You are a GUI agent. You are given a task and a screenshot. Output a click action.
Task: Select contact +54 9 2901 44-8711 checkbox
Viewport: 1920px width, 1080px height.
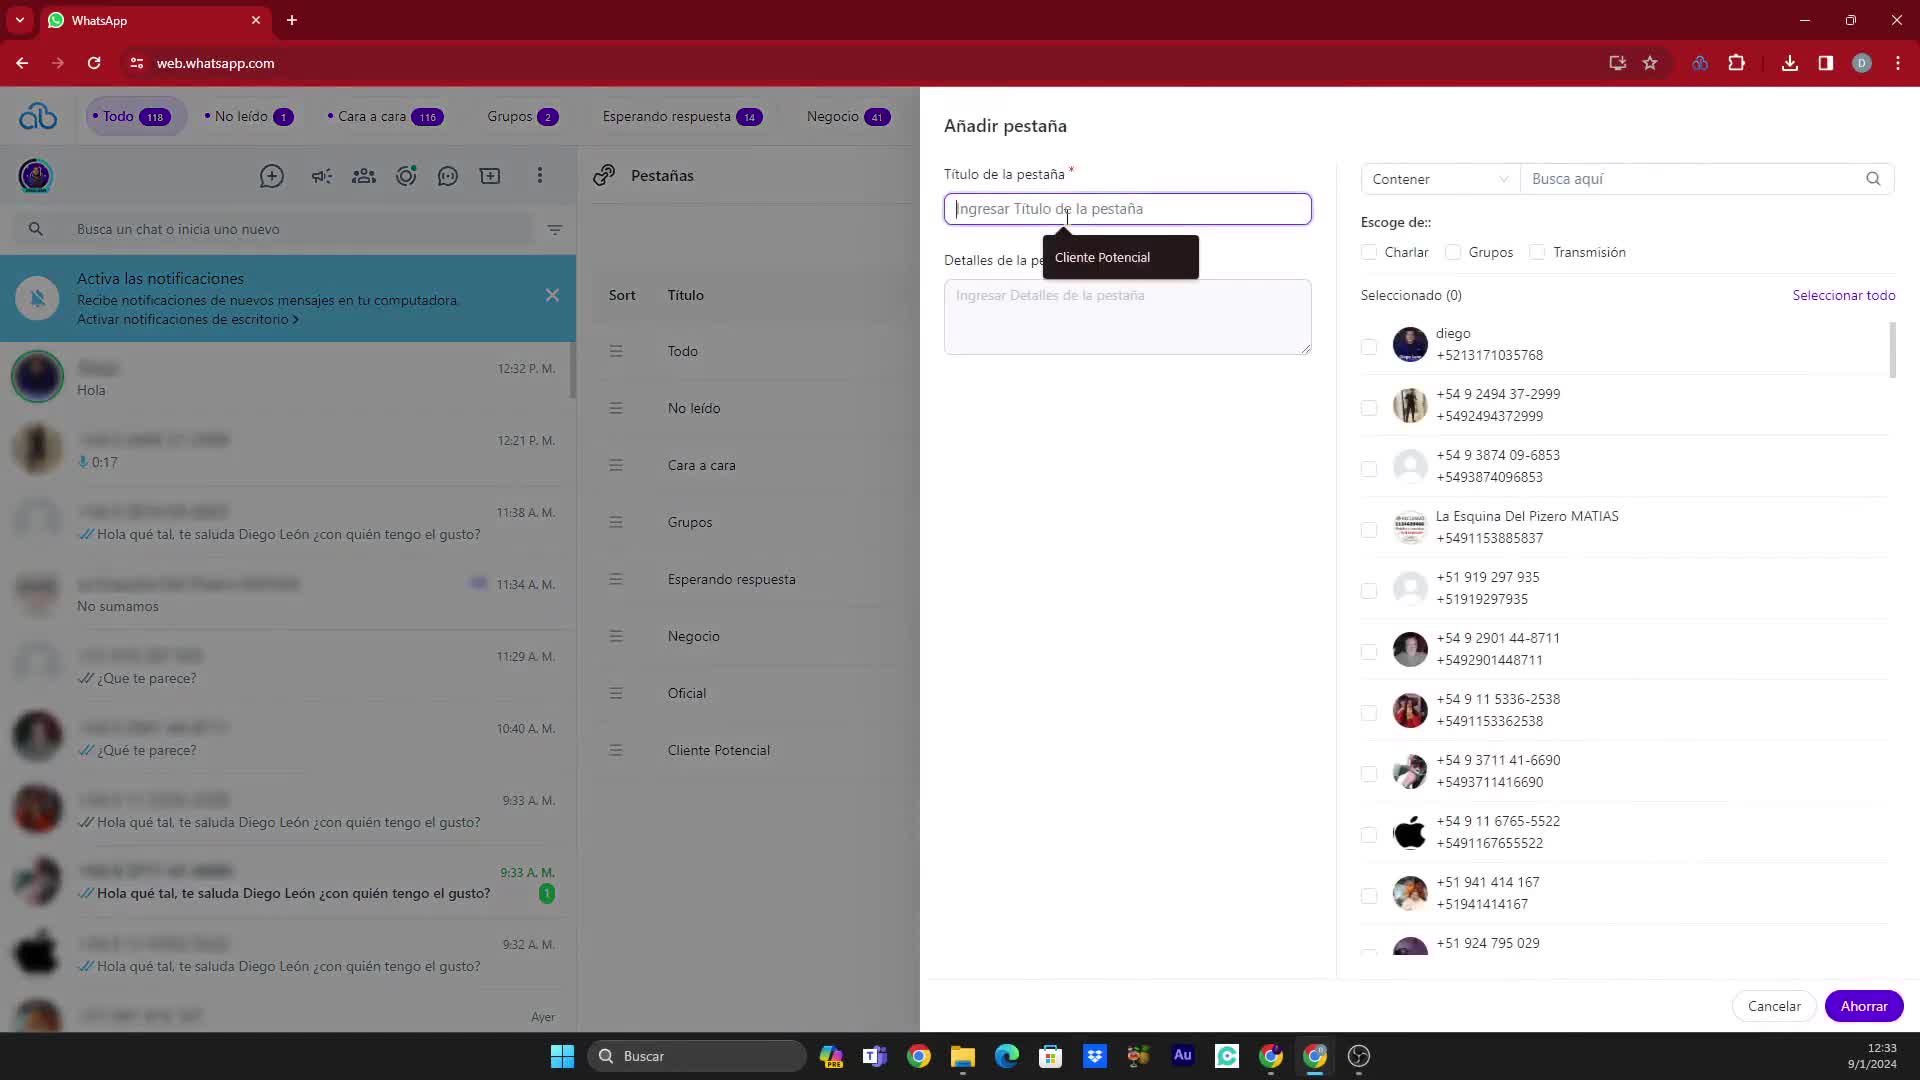[1369, 652]
